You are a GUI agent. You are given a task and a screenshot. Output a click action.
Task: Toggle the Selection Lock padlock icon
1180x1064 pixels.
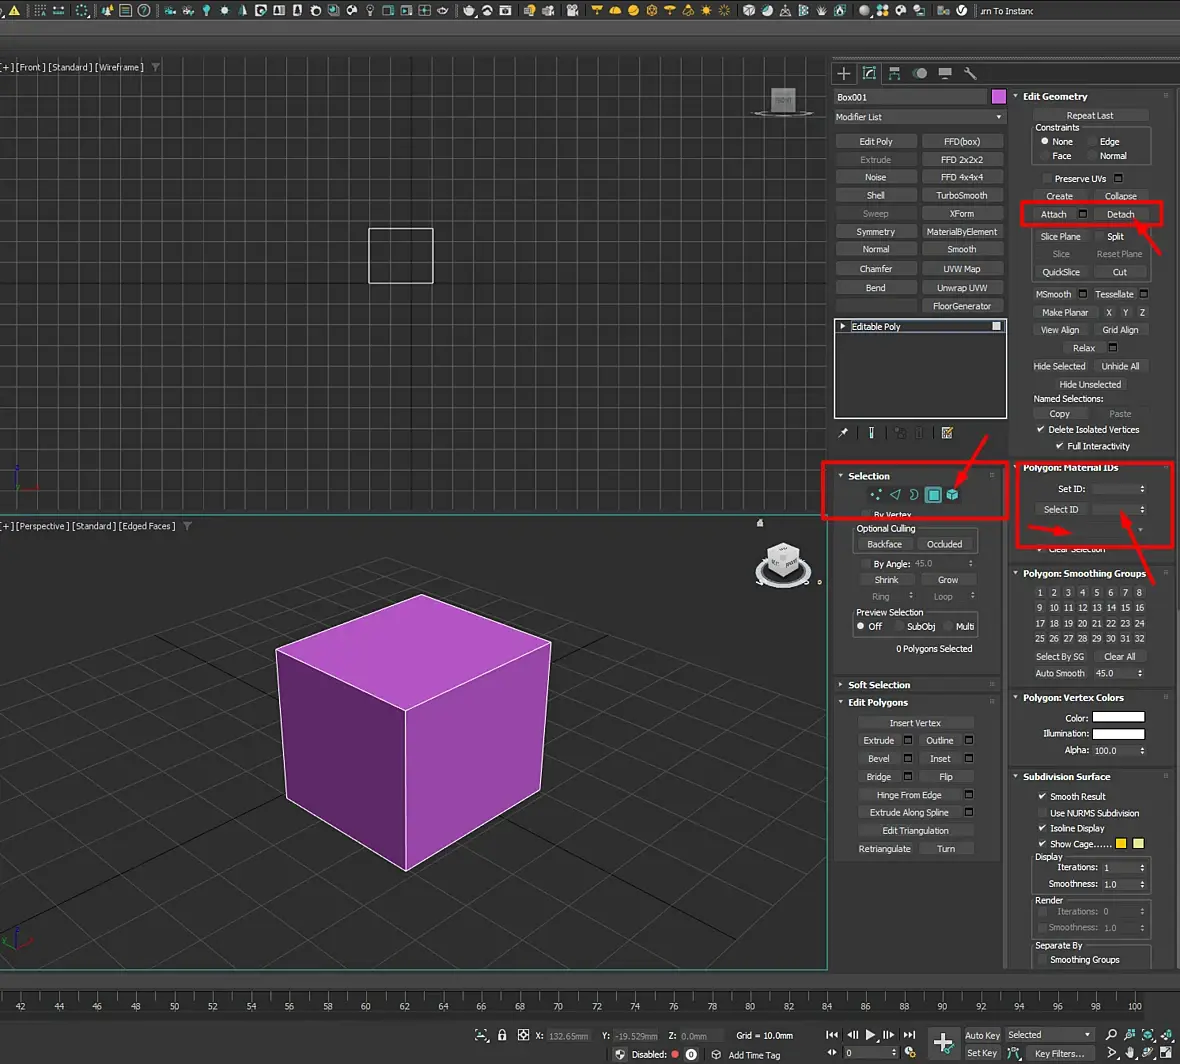pyautogui.click(x=502, y=1035)
